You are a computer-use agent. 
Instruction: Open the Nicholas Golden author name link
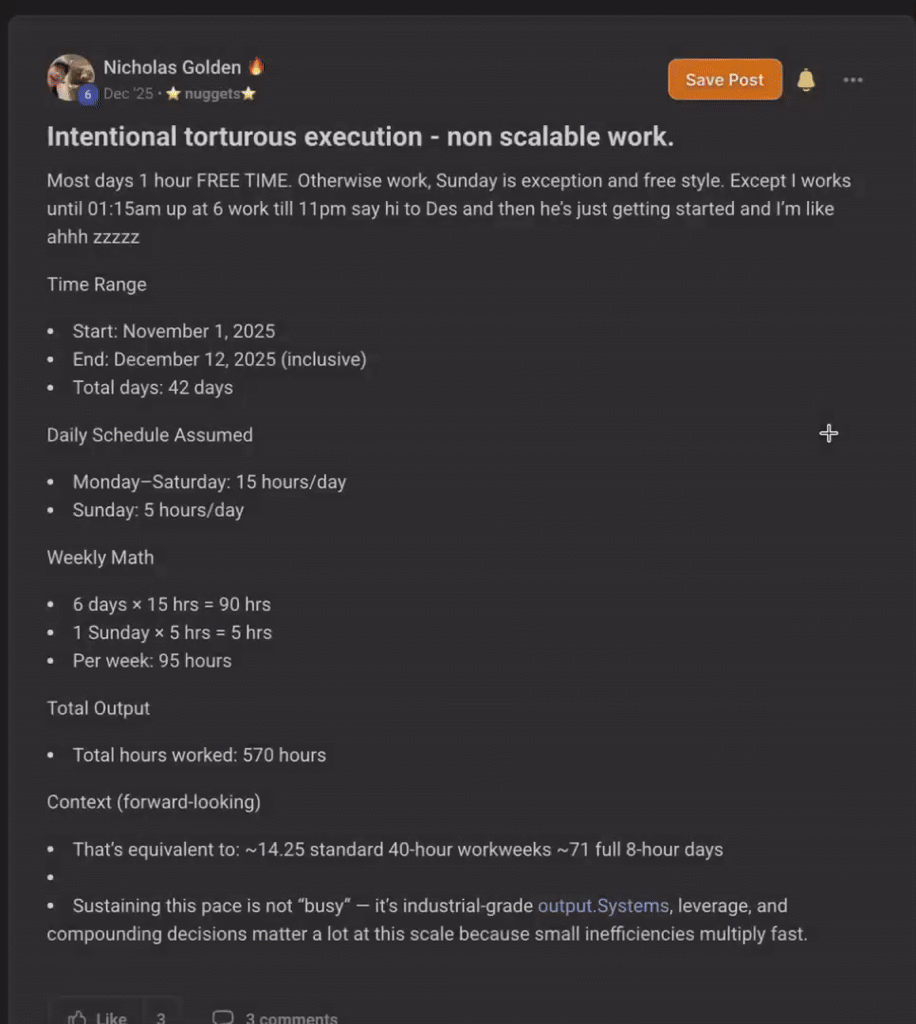pos(172,67)
